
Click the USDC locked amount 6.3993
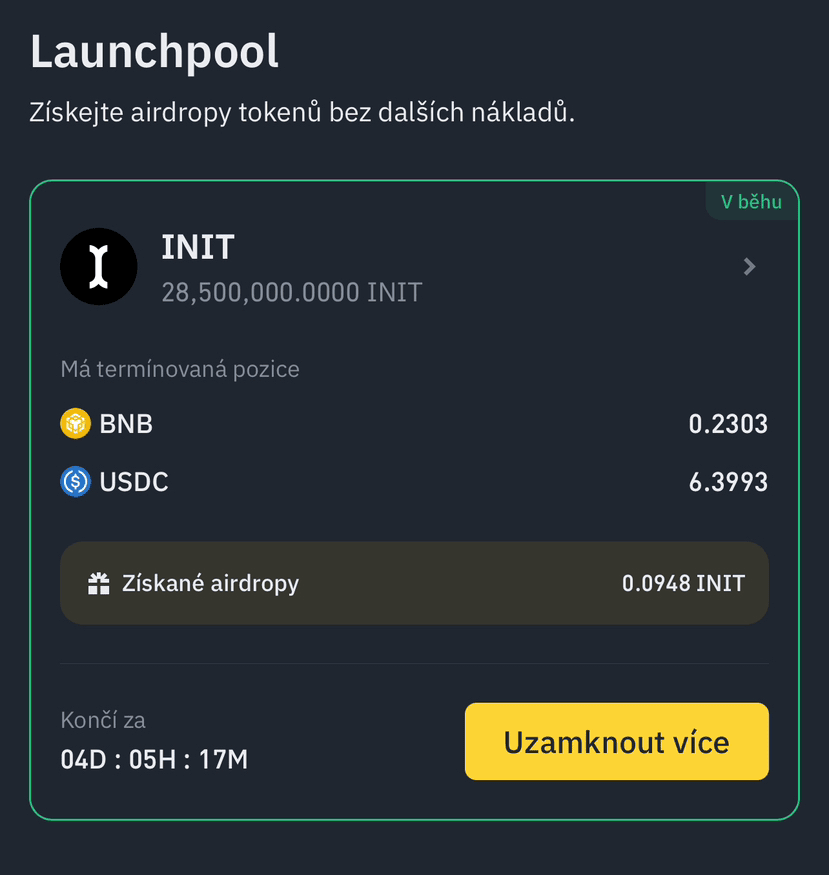pos(728,483)
